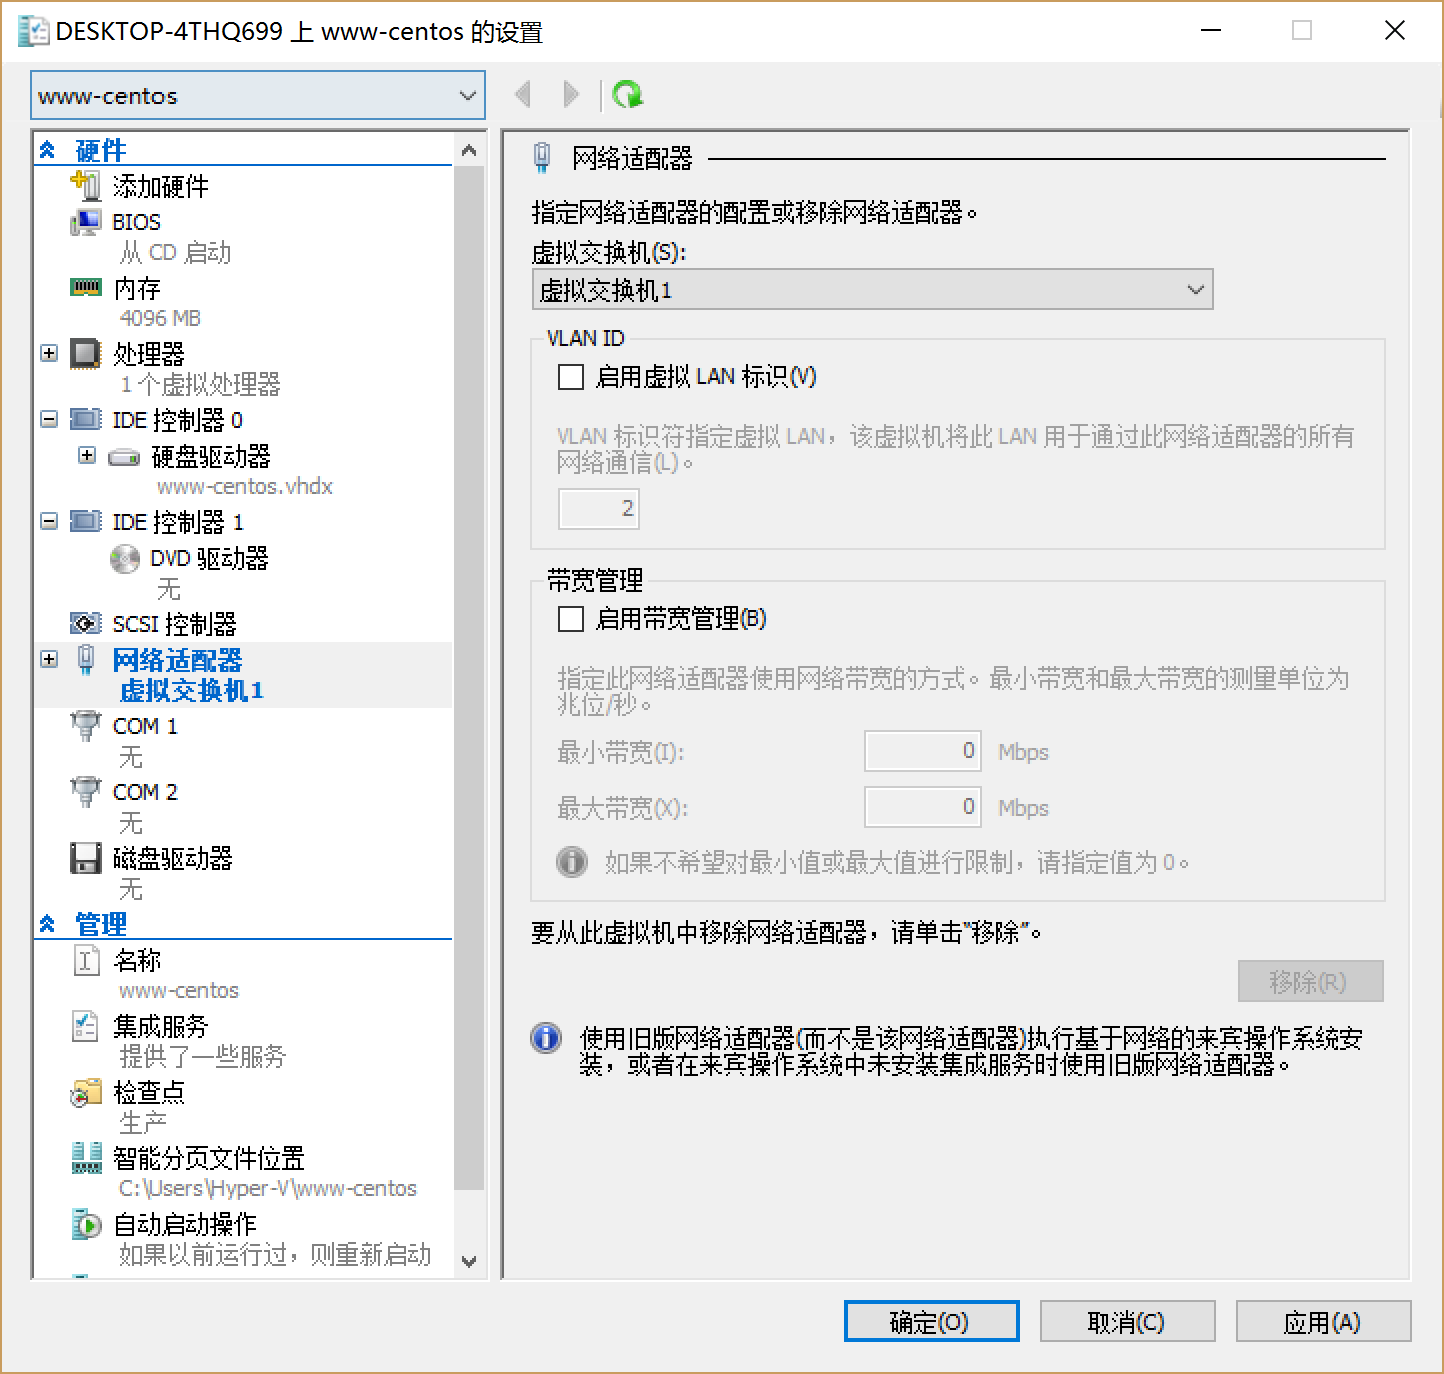Click the COM 1 serial port icon
The width and height of the screenshot is (1444, 1374).
click(86, 726)
